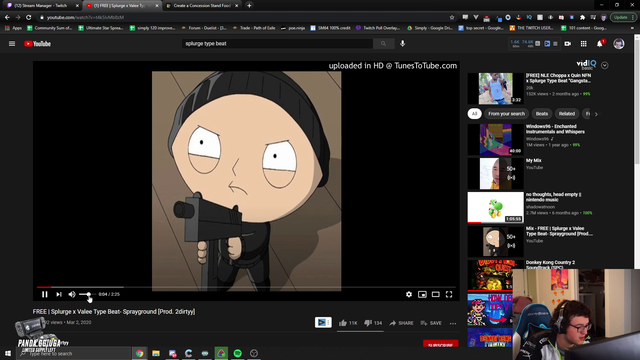Select the Related filter chip
The width and height of the screenshot is (640, 360).
pyautogui.click(x=567, y=114)
